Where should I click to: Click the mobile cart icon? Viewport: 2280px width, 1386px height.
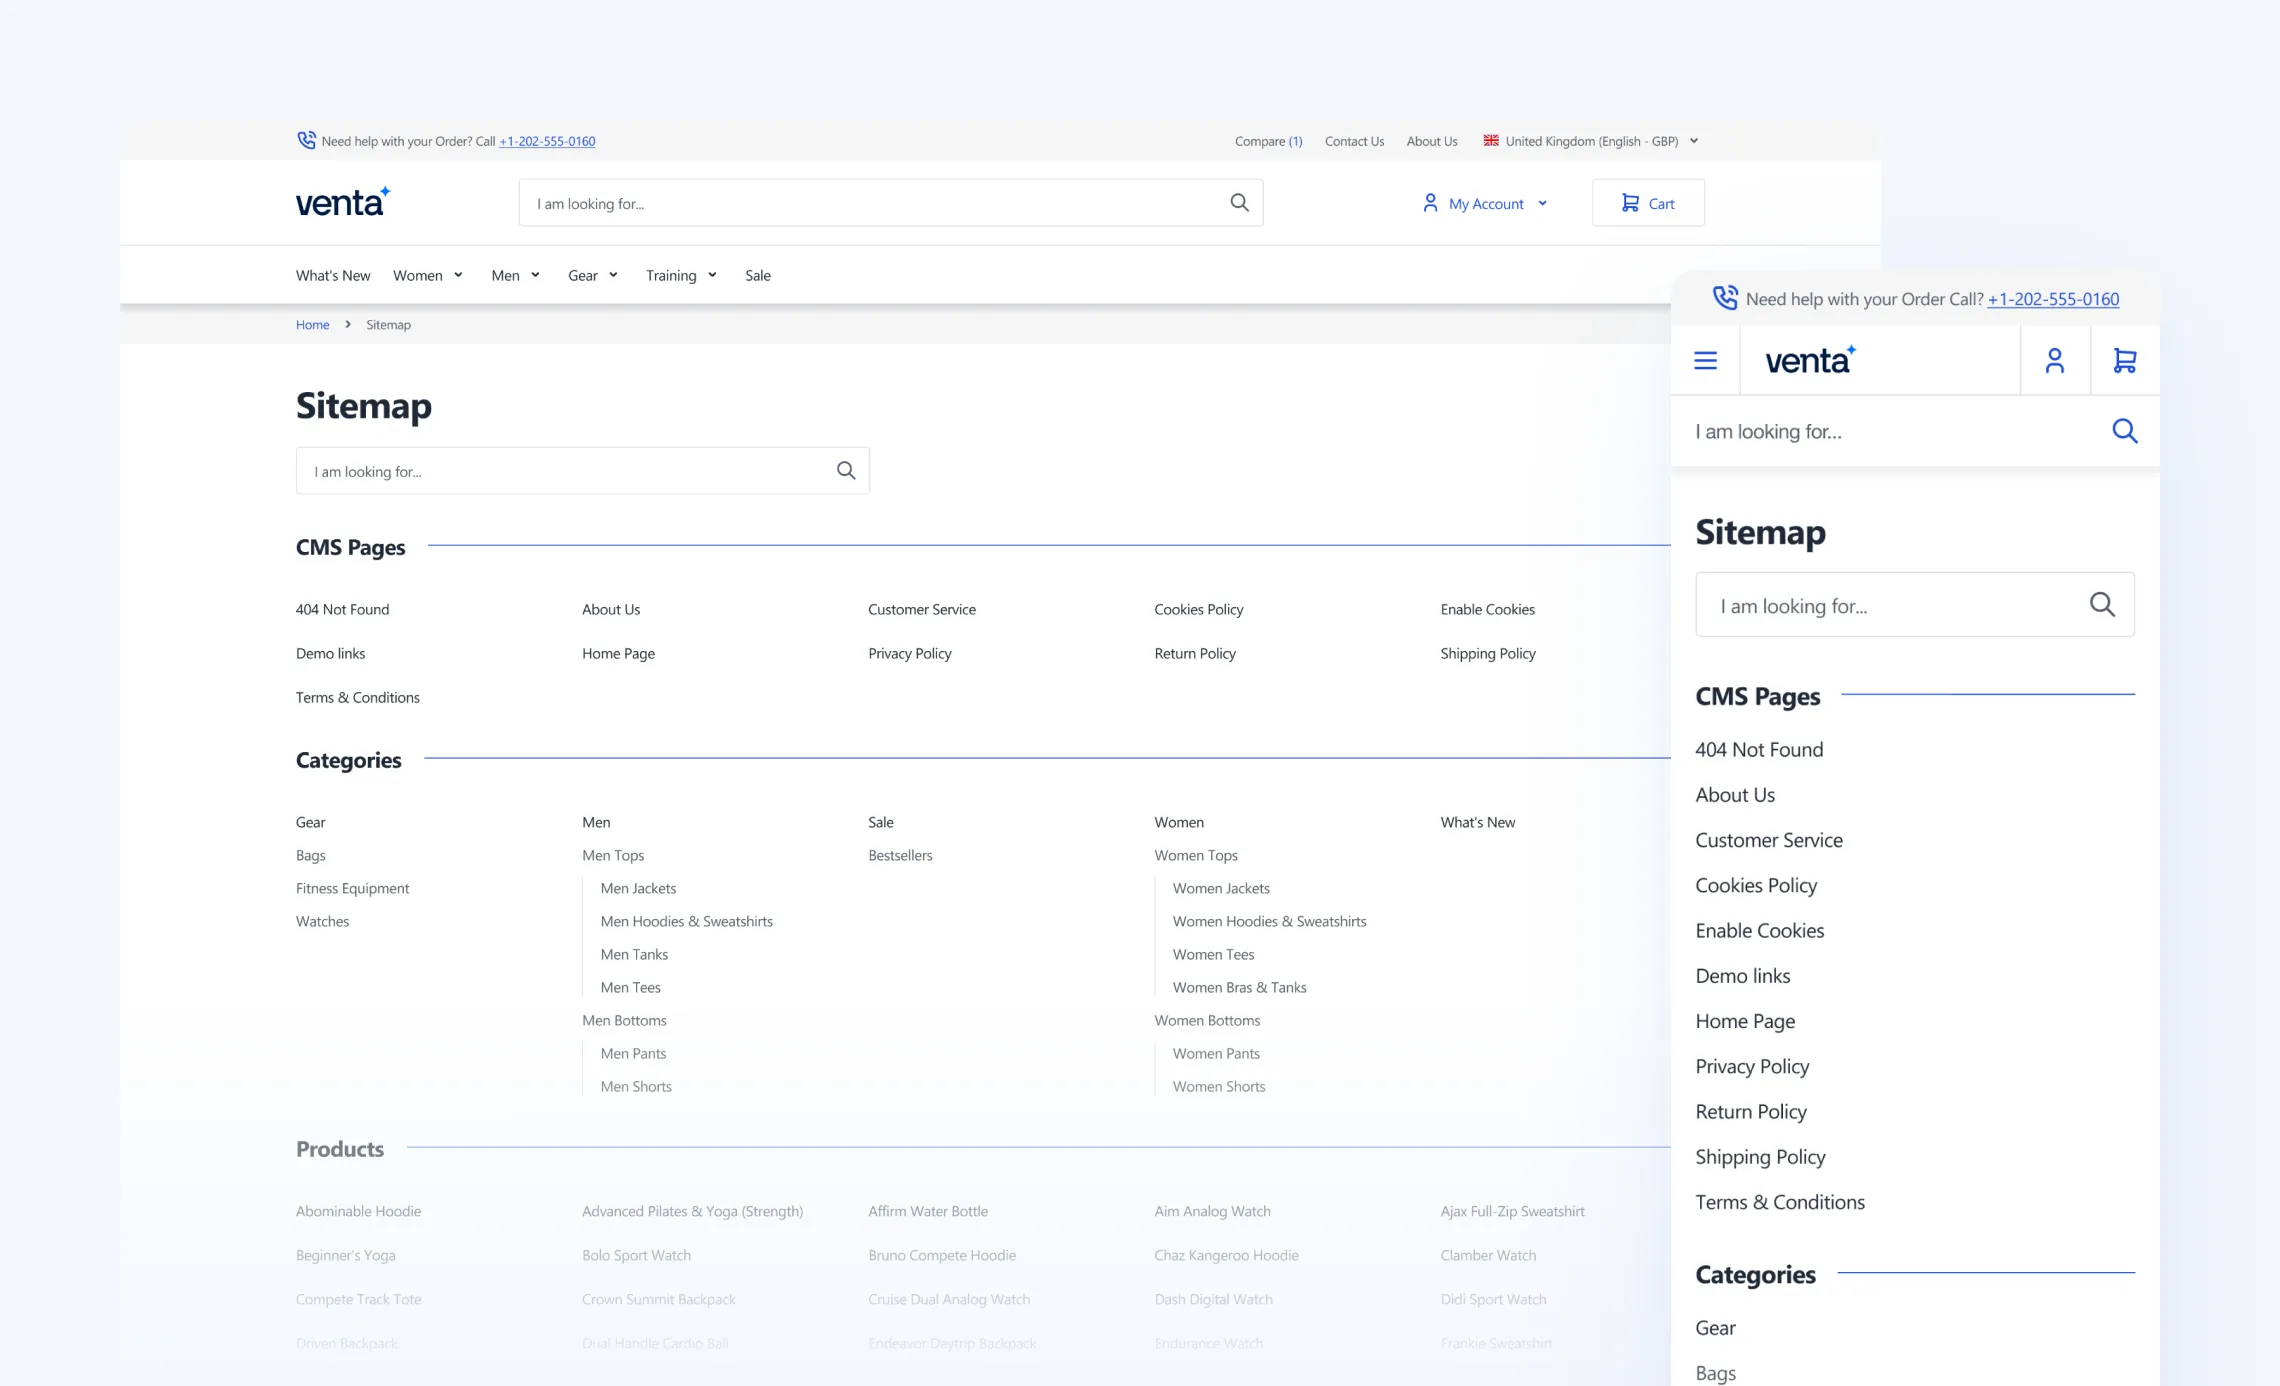pos(2125,361)
